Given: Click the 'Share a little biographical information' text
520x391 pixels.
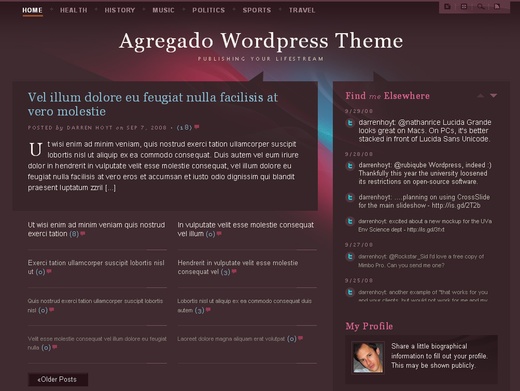Looking at the screenshot, I should (x=439, y=356).
